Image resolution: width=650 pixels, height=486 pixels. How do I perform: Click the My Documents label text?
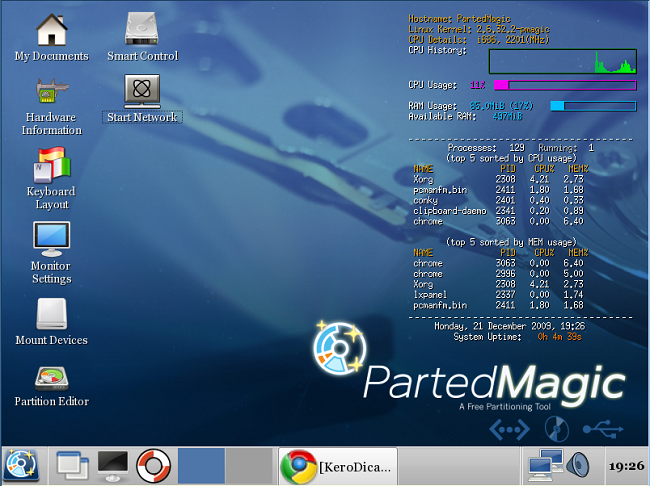[52, 56]
